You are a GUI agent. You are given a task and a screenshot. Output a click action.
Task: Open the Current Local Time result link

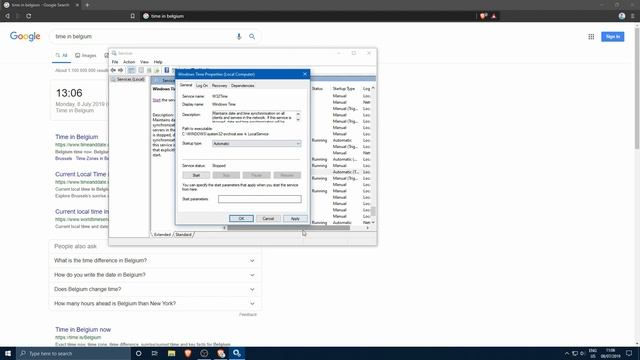(81, 174)
